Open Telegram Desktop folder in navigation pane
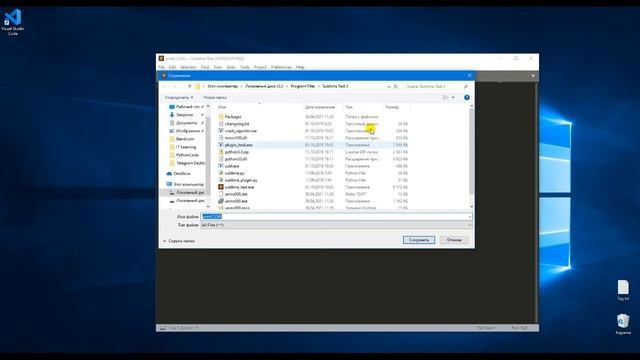 187,163
